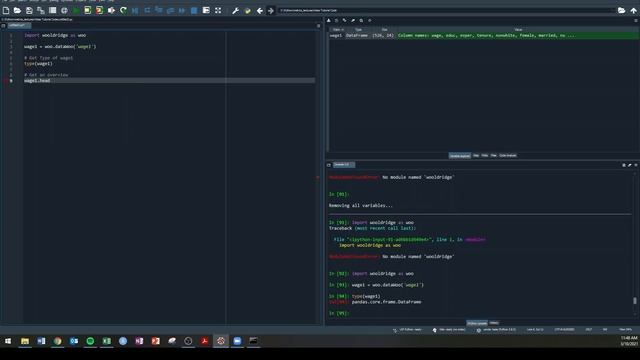The image size is (640, 360).
Task: Remove all variables in Variable explorer
Action: tap(353, 20)
